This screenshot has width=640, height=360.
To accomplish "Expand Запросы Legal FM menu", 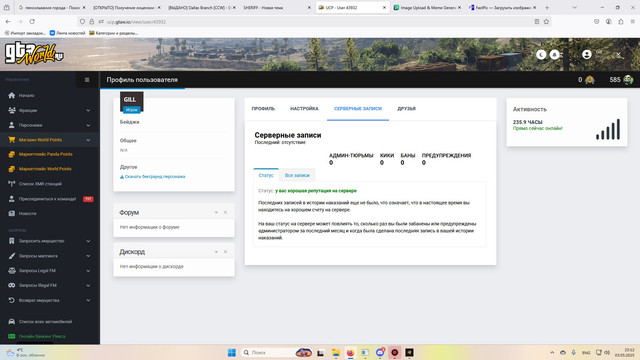I will click(x=50, y=271).
